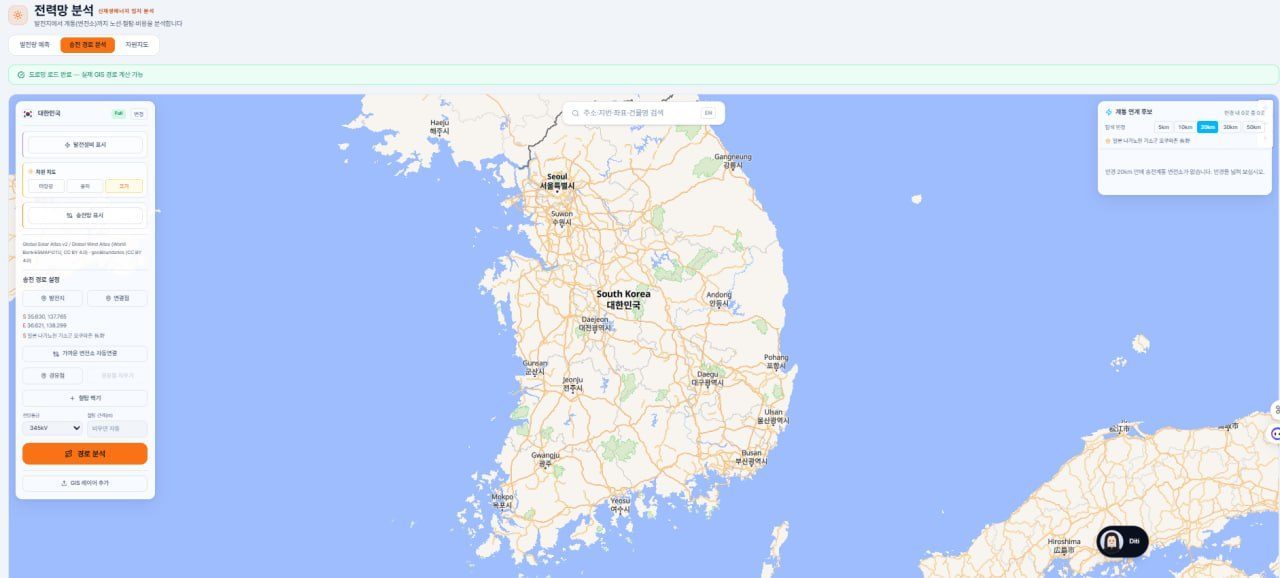Image resolution: width=1280 pixels, height=578 pixels.
Task: Set search radius to 10km
Action: click(x=1185, y=127)
